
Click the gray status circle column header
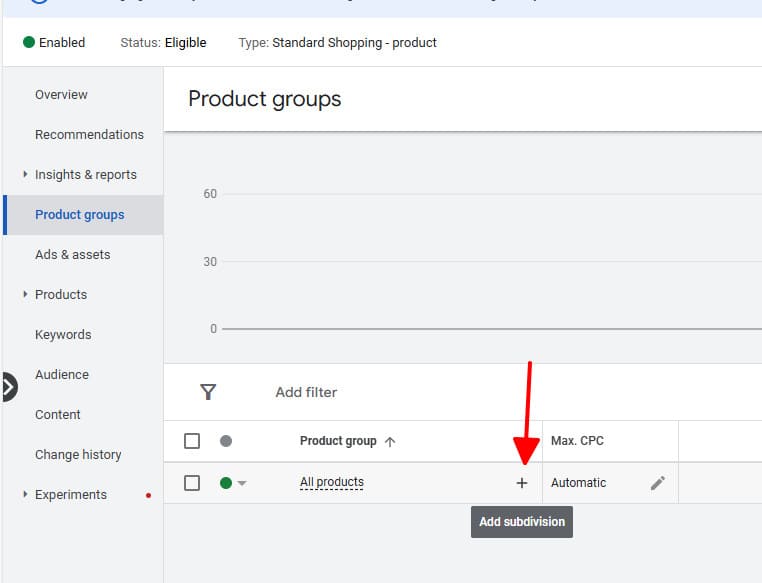[226, 441]
